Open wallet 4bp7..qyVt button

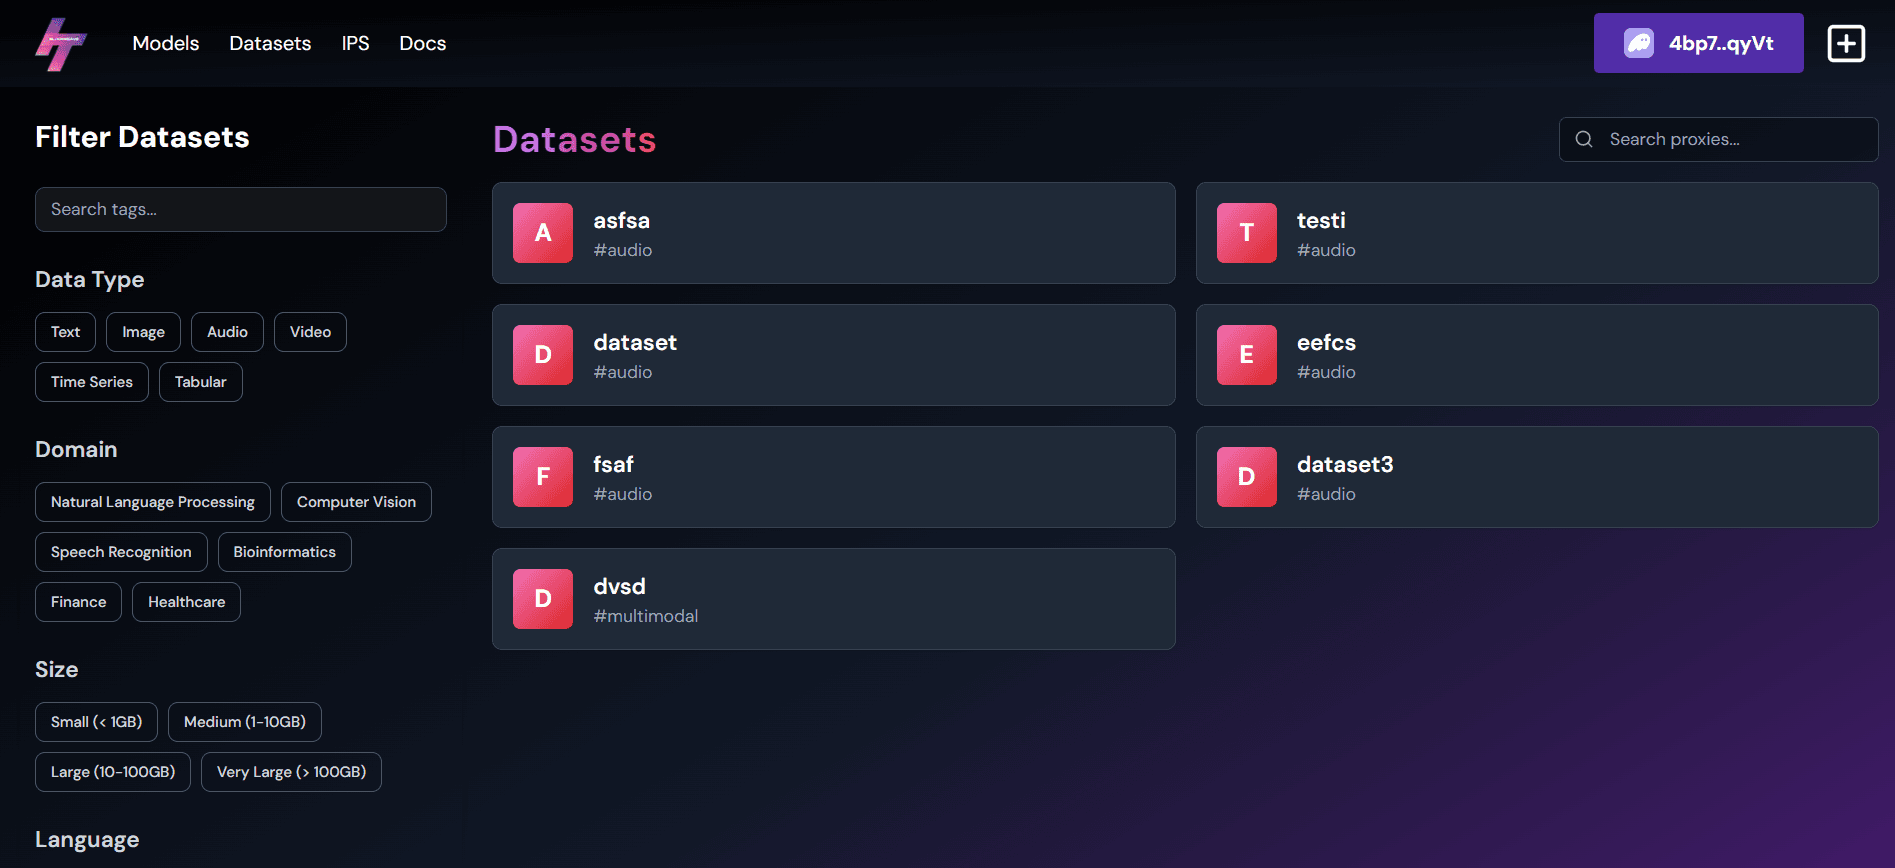[1698, 43]
